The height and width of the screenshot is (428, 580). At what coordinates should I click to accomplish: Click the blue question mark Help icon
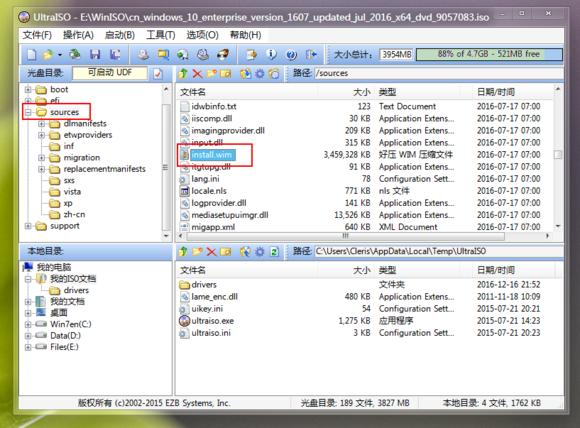(291, 55)
